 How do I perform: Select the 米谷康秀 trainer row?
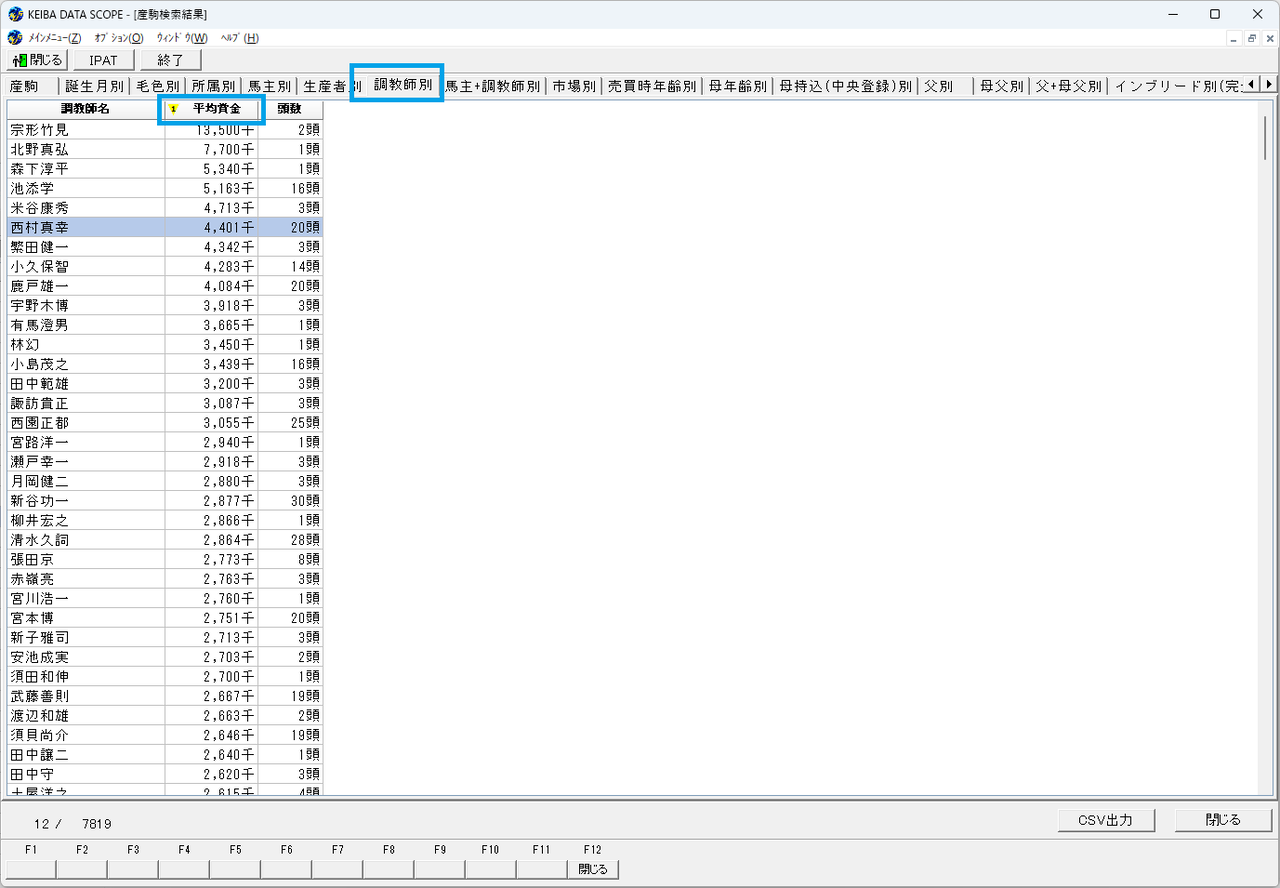pyautogui.click(x=165, y=208)
